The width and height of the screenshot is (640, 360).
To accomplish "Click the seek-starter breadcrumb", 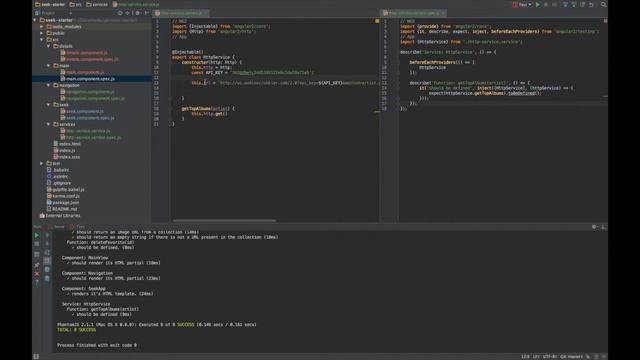I will (50, 4).
